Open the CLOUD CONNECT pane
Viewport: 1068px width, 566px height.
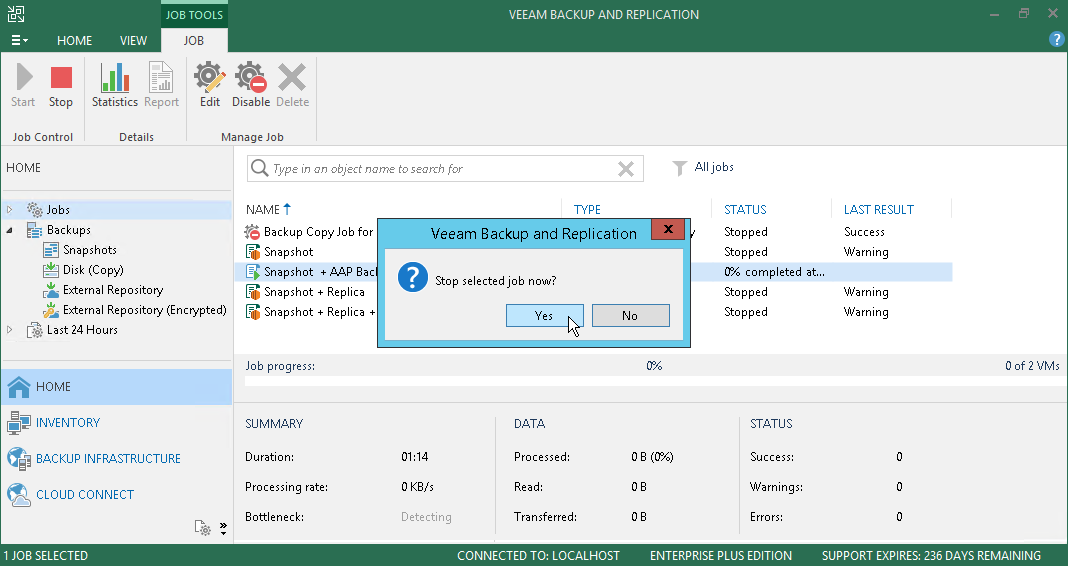point(116,494)
